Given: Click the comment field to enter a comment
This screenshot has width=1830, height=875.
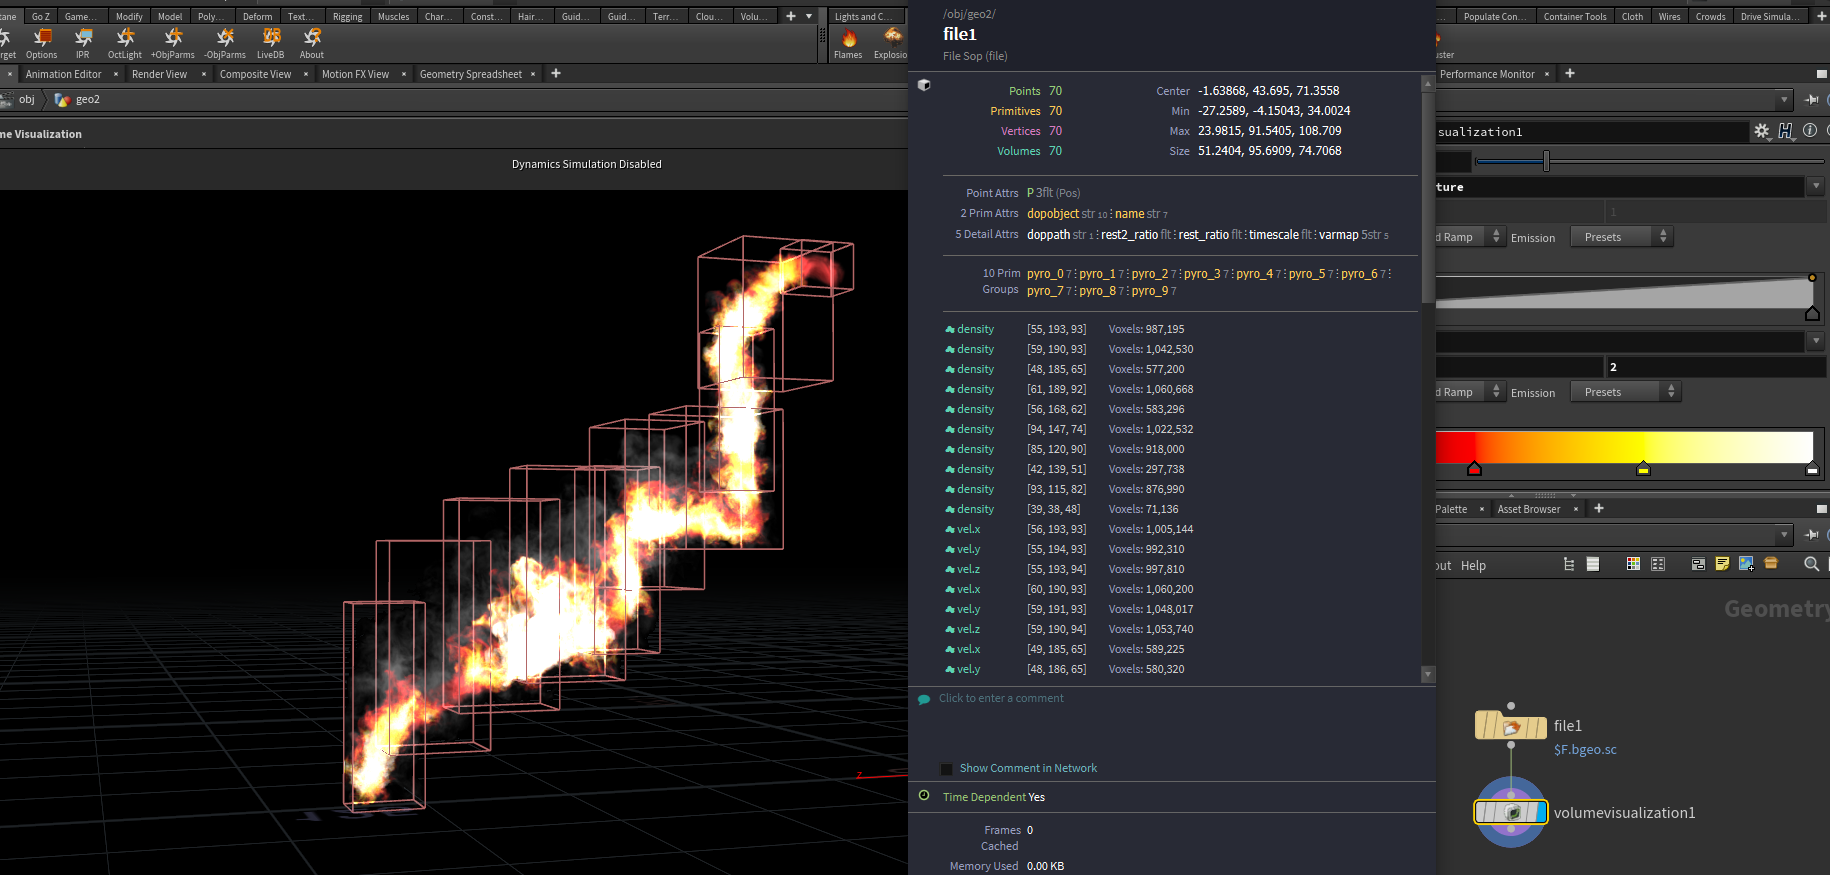Looking at the screenshot, I should click(x=1001, y=698).
